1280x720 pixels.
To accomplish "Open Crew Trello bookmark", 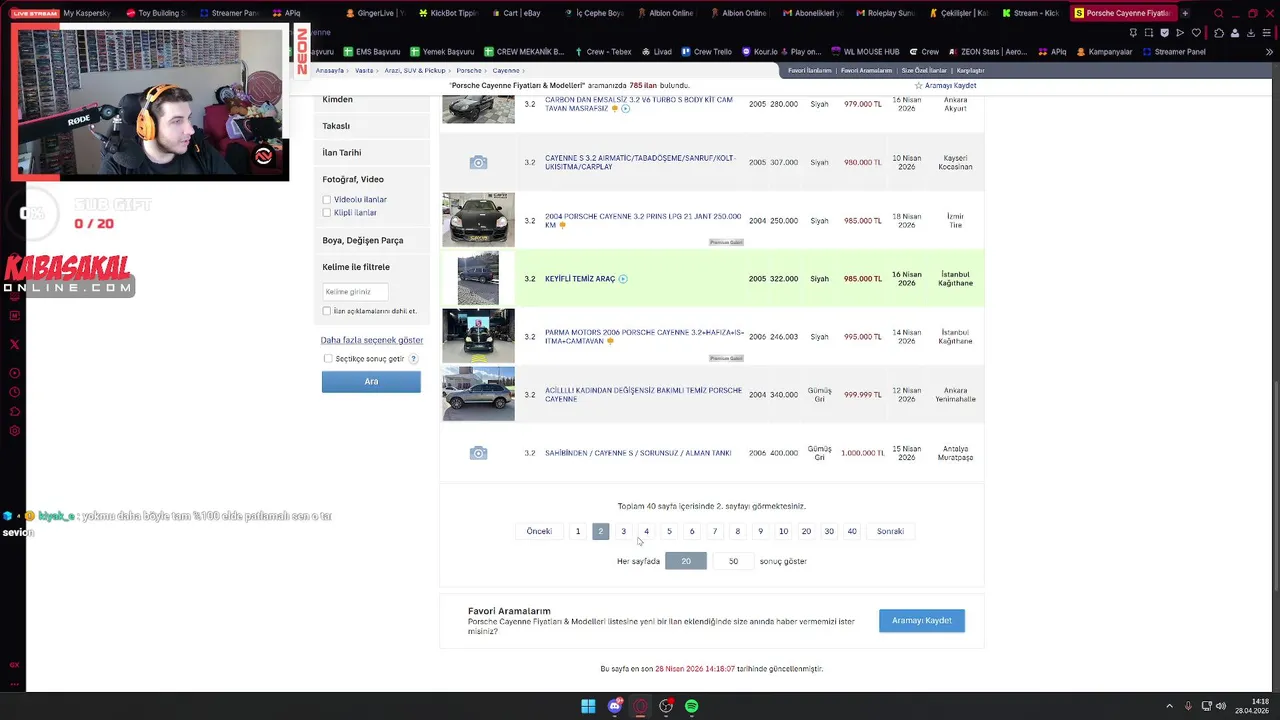I will tap(707, 52).
